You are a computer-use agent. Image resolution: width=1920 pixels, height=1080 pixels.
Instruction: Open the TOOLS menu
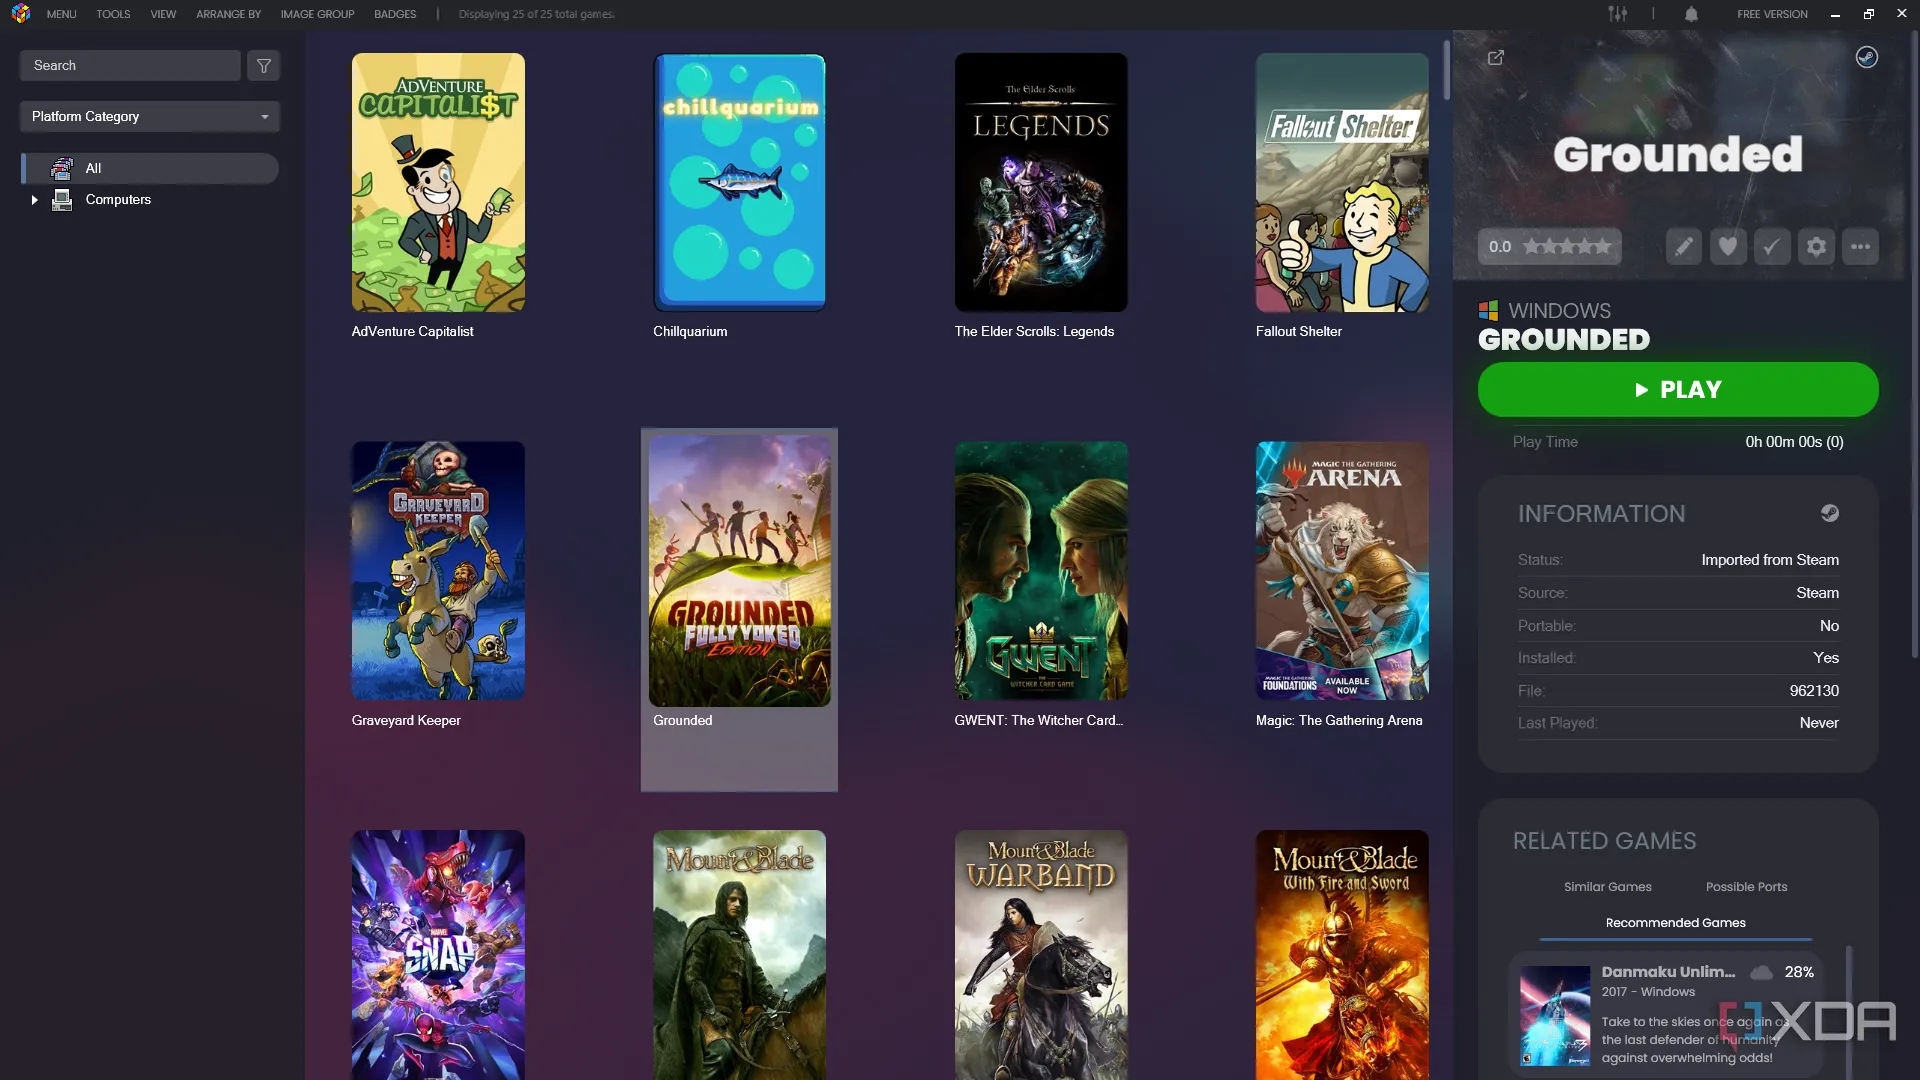(113, 14)
